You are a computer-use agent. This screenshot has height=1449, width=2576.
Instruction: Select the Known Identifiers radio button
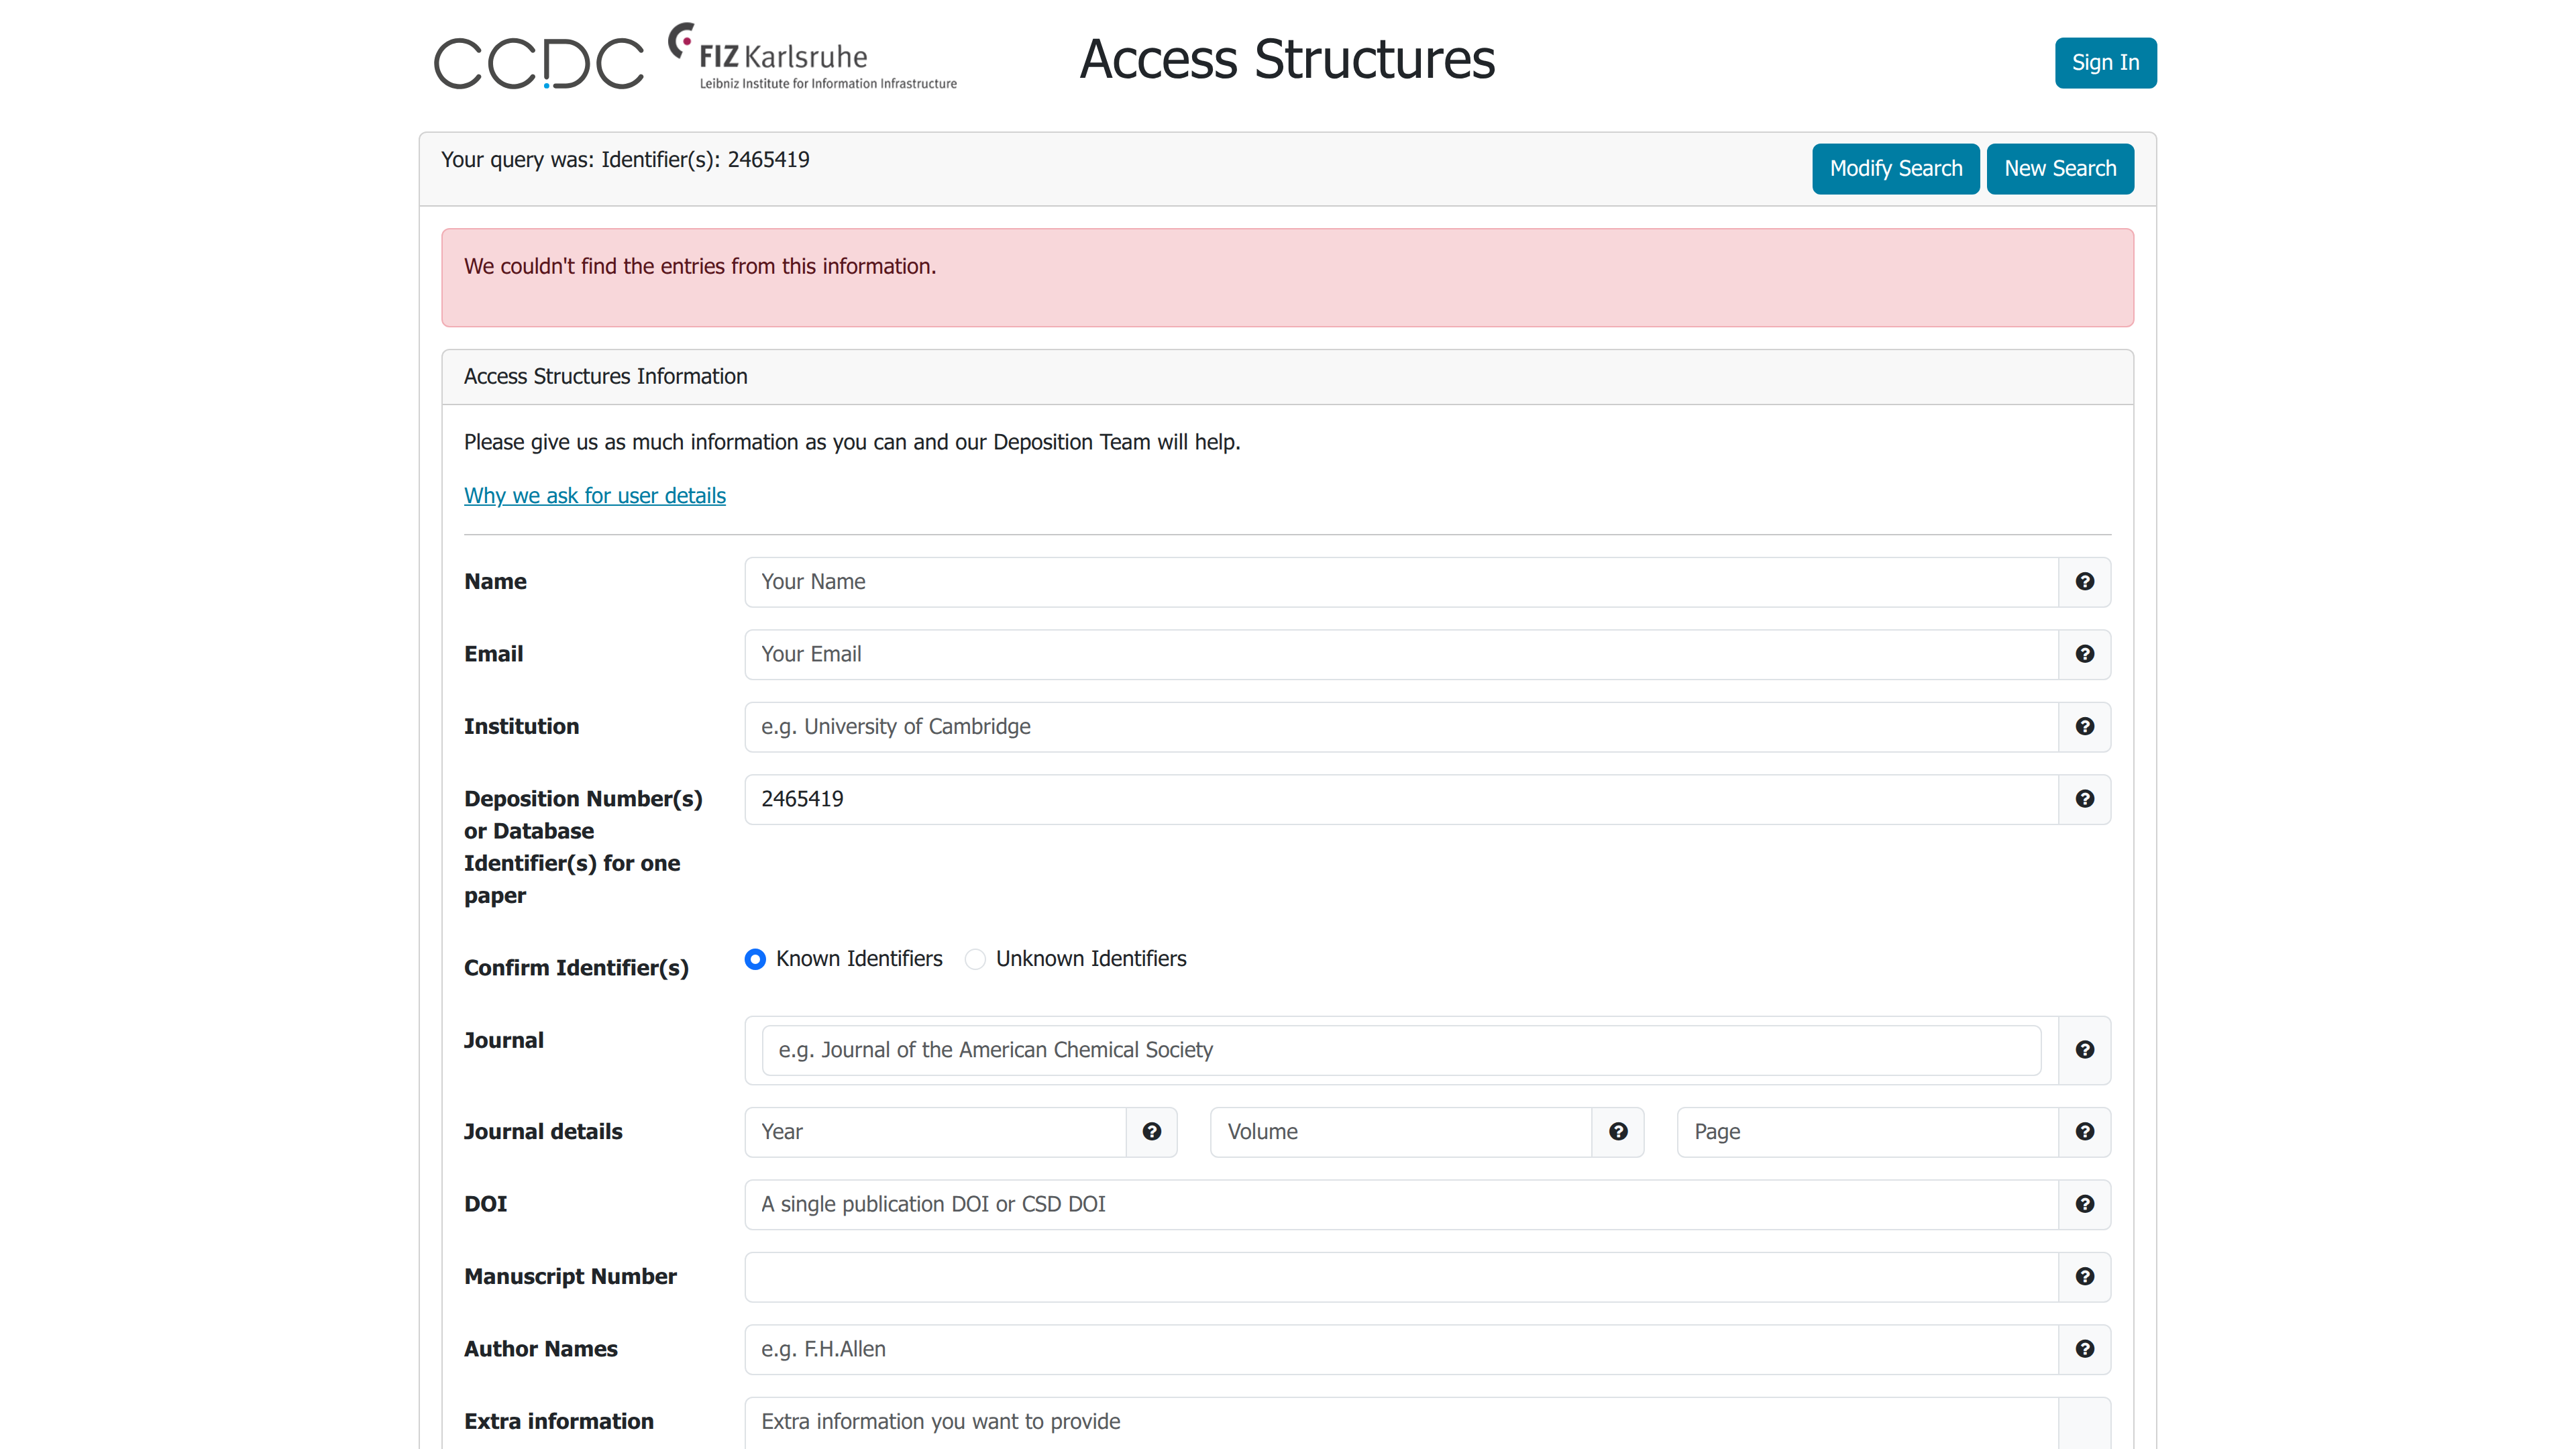click(755, 960)
